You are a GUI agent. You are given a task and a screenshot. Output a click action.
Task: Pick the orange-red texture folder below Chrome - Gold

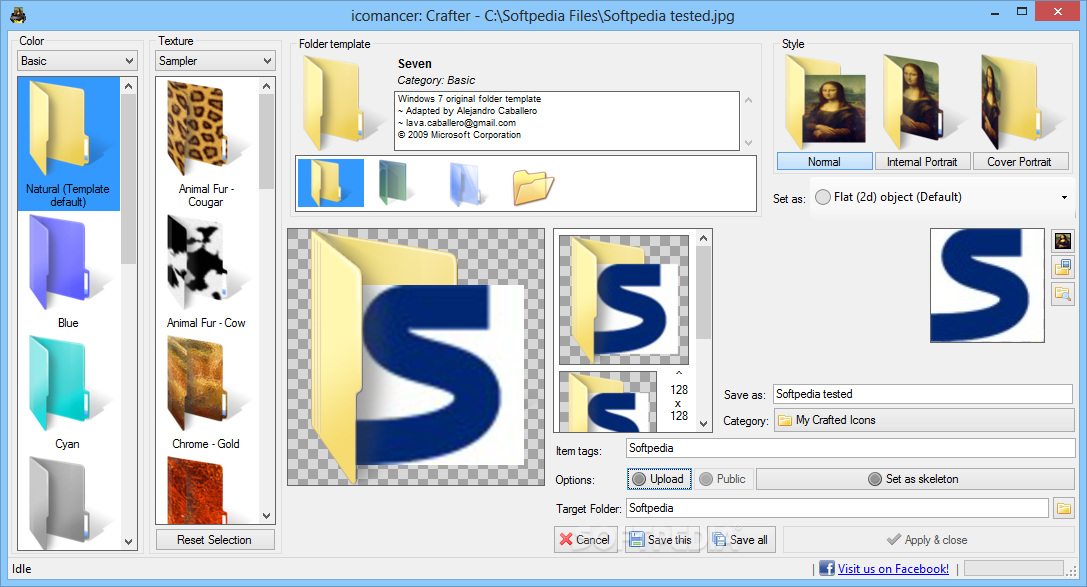[x=207, y=489]
